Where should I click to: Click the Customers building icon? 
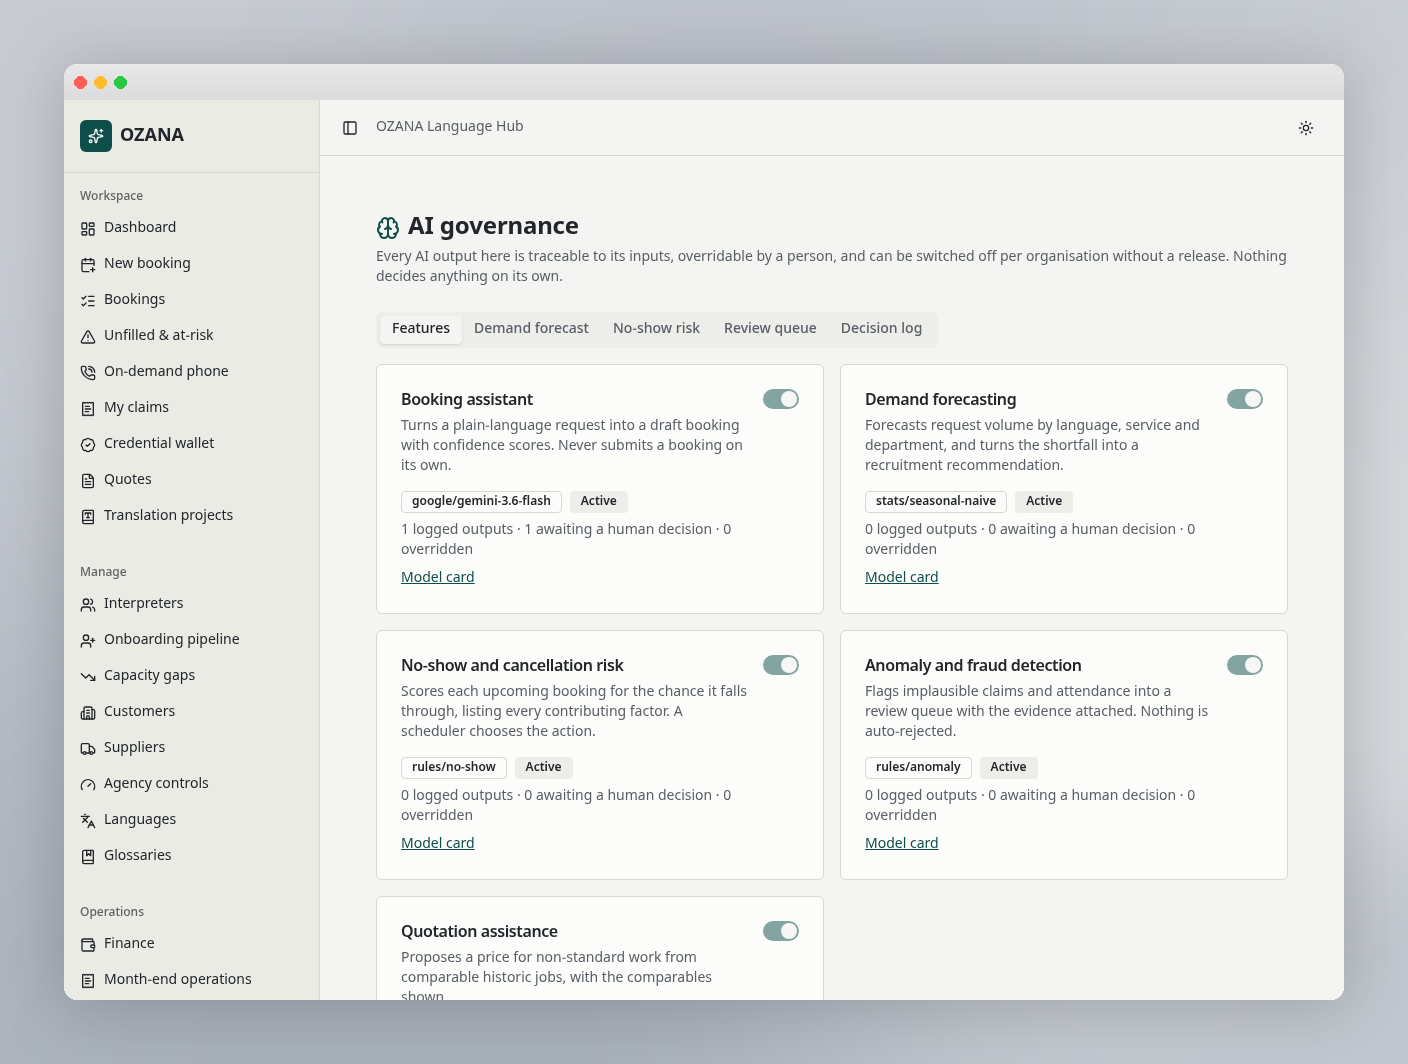[x=88, y=713]
